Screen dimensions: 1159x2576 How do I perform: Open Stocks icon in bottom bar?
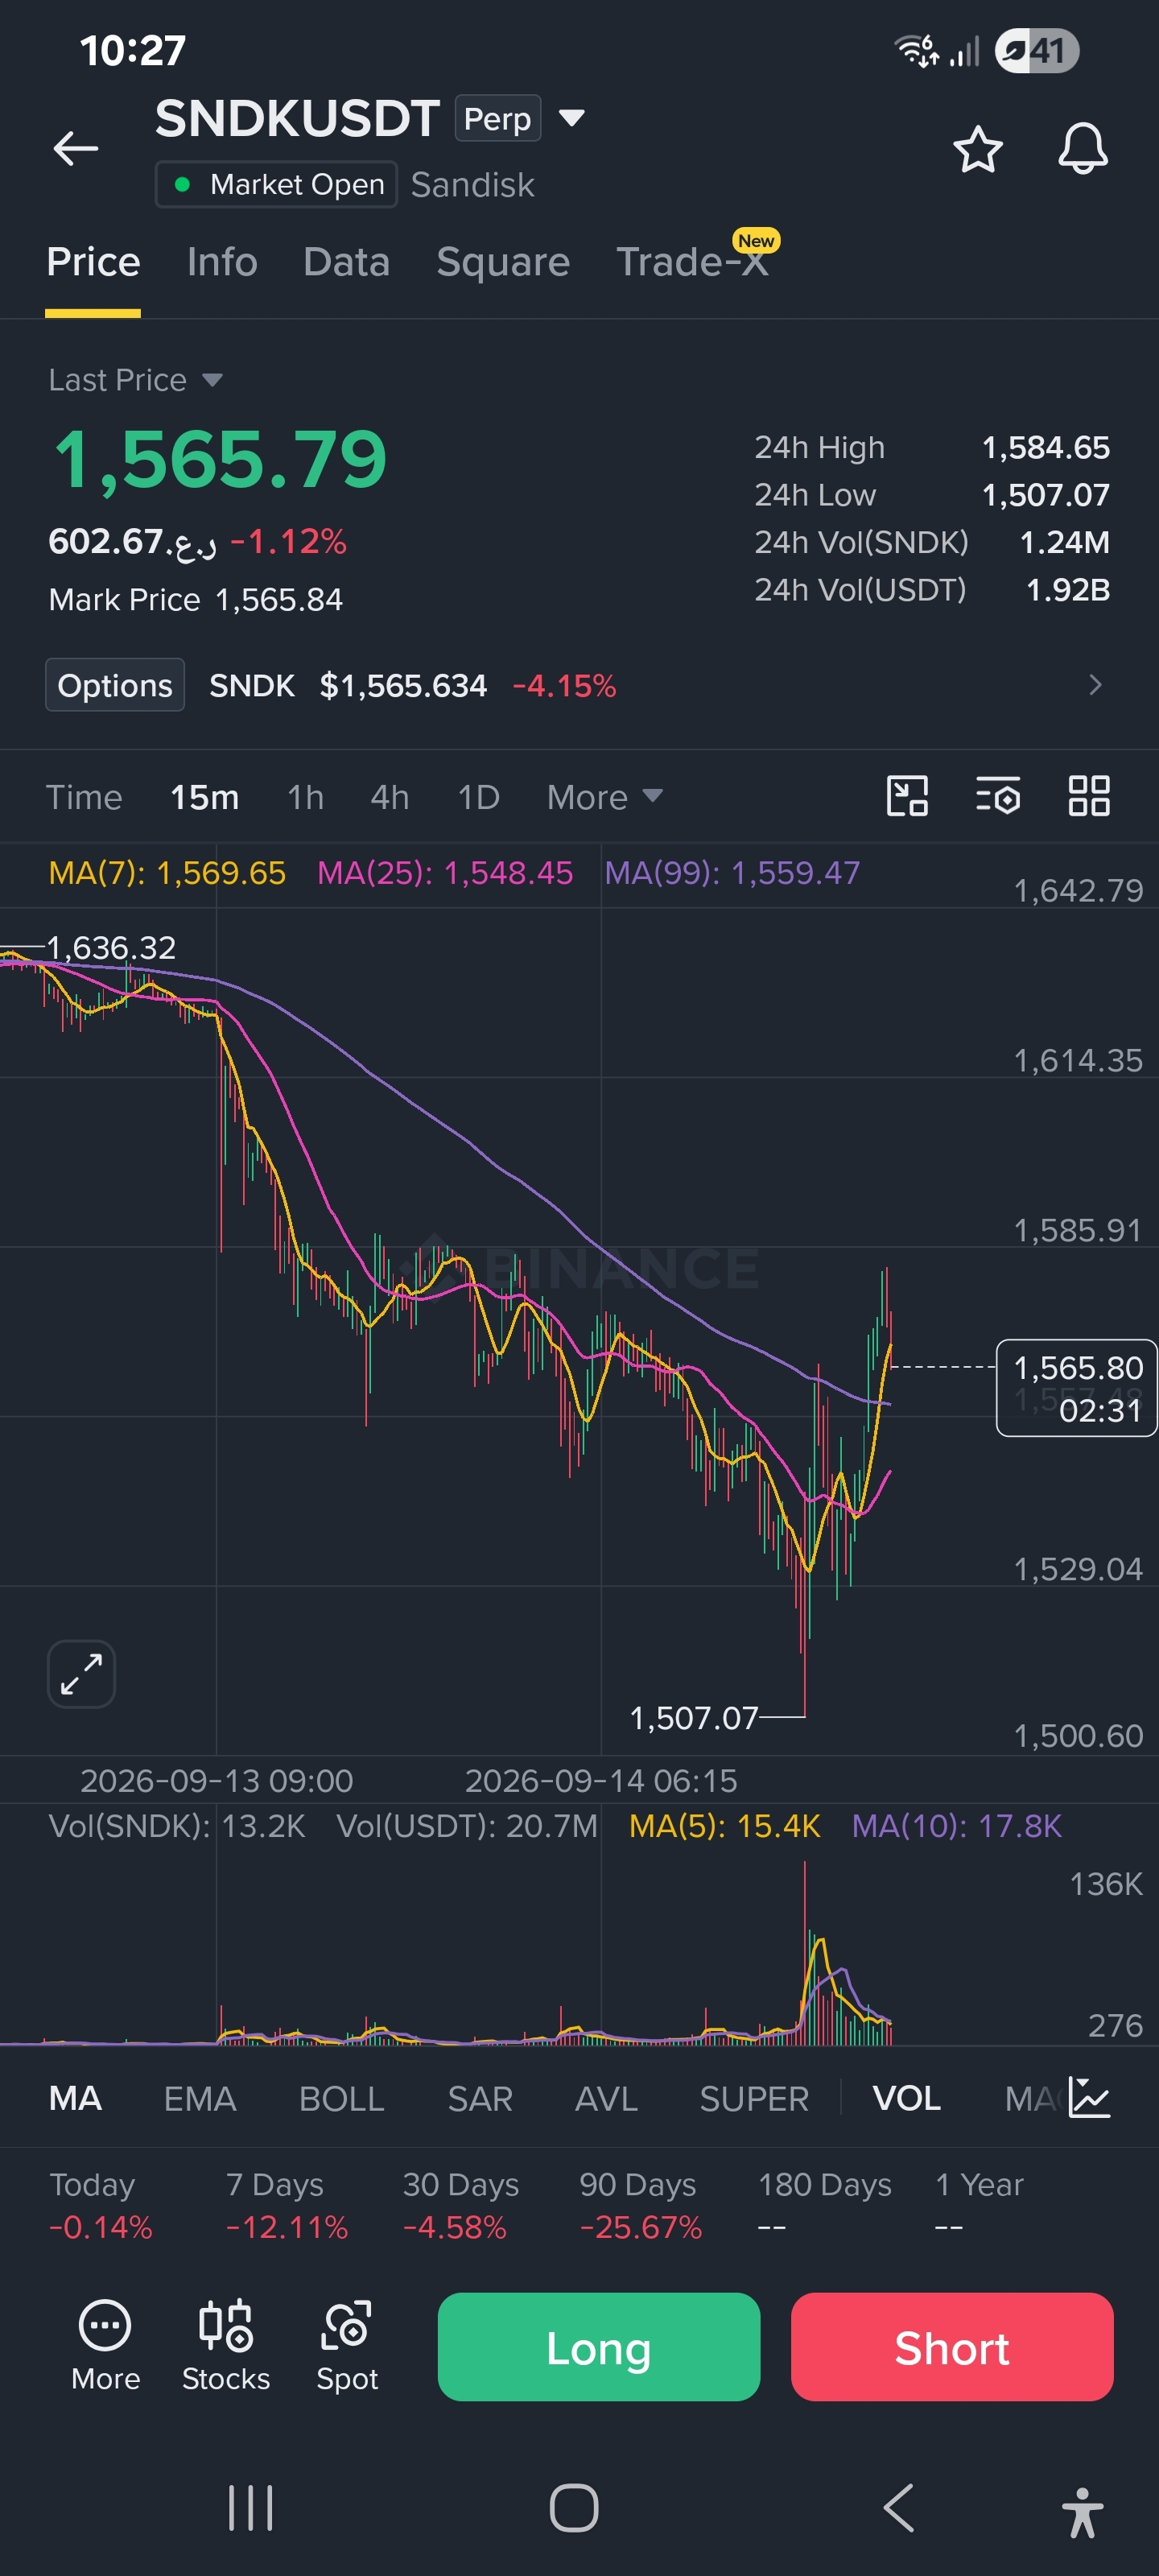tap(226, 2345)
